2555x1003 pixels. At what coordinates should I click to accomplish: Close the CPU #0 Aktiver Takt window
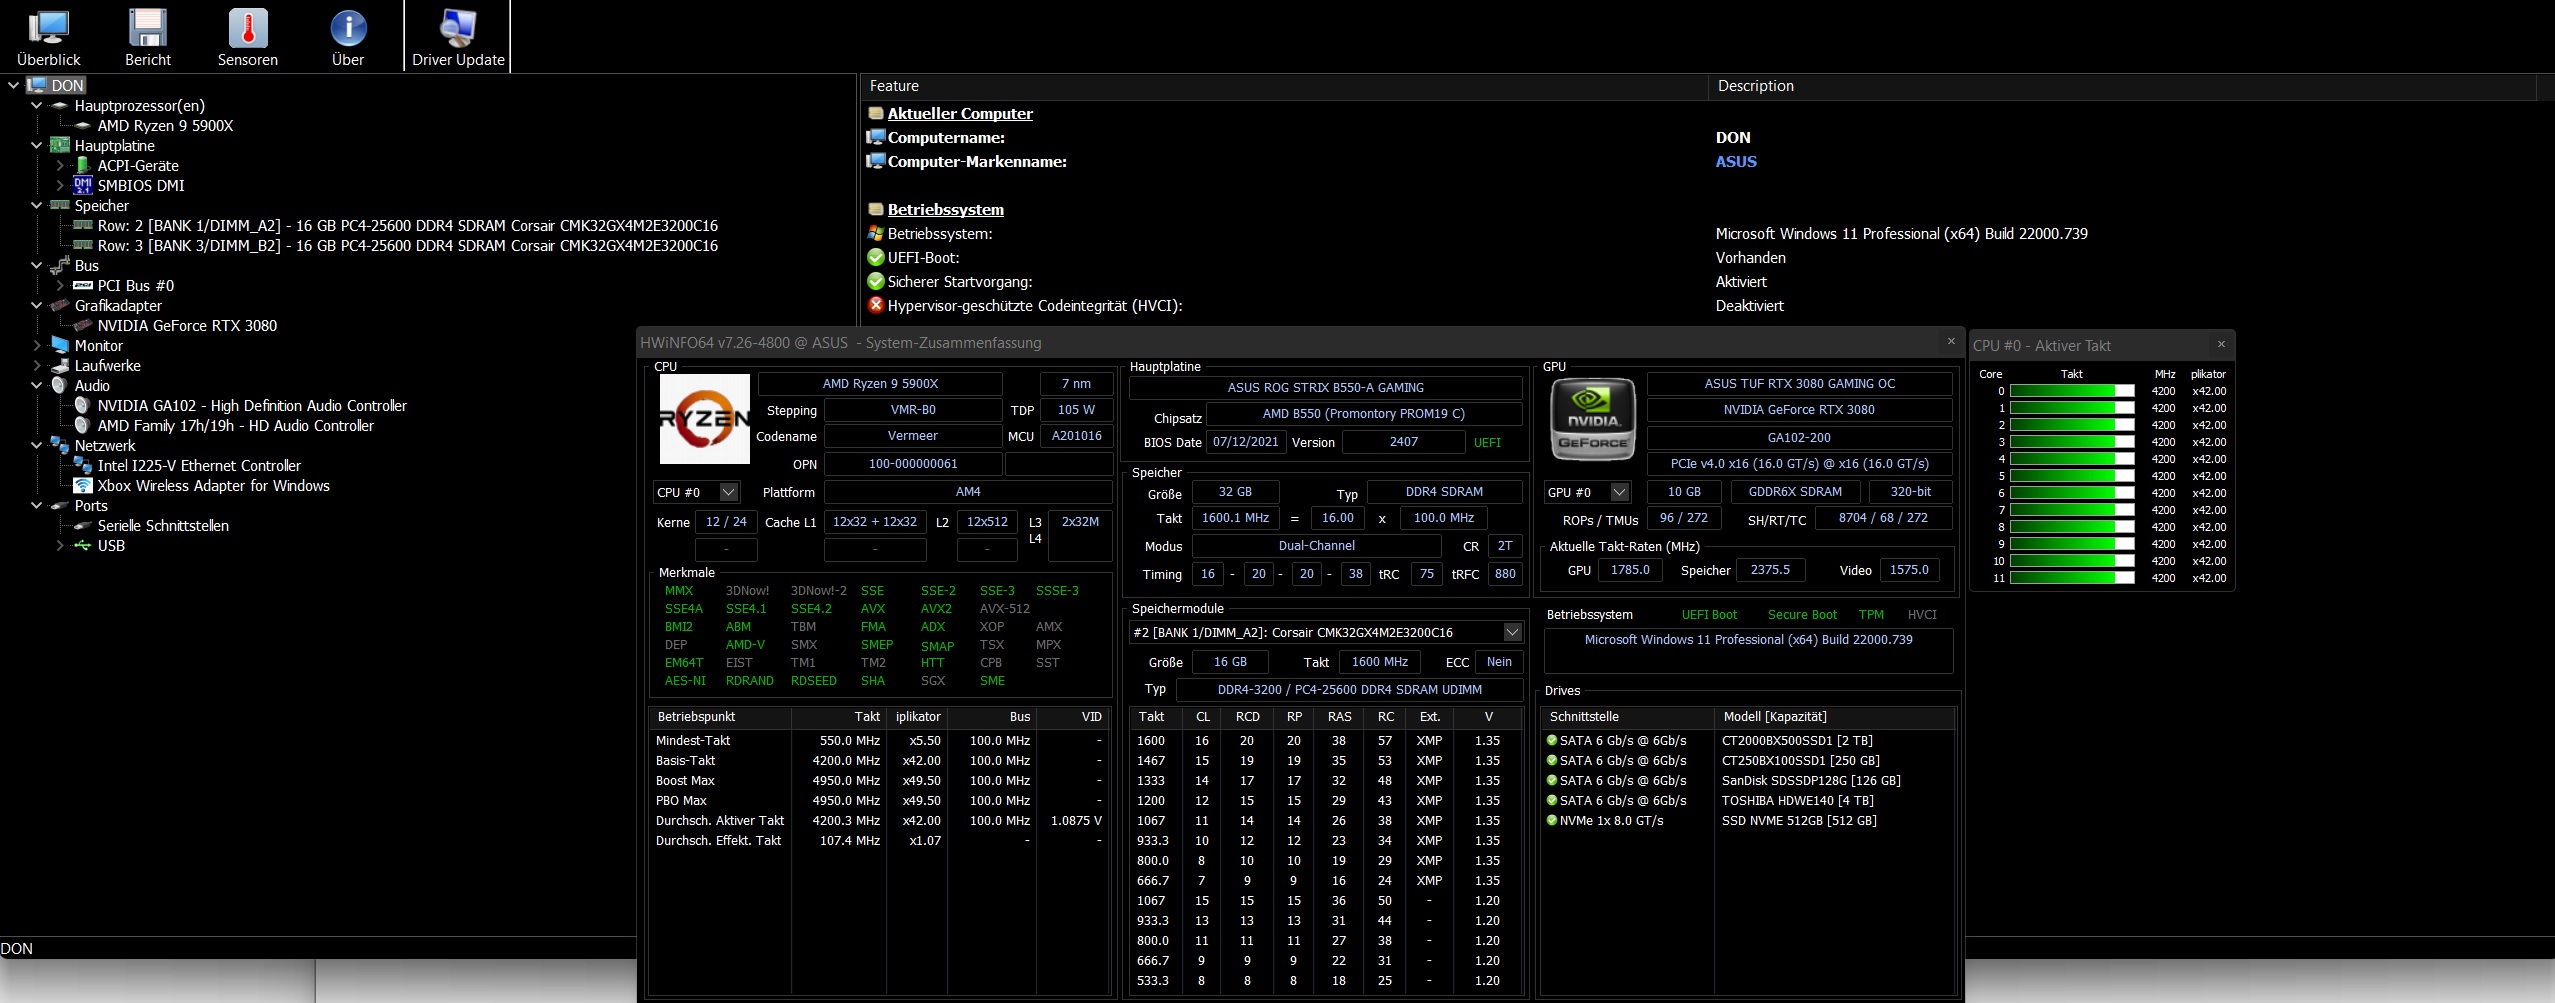(x=2221, y=344)
